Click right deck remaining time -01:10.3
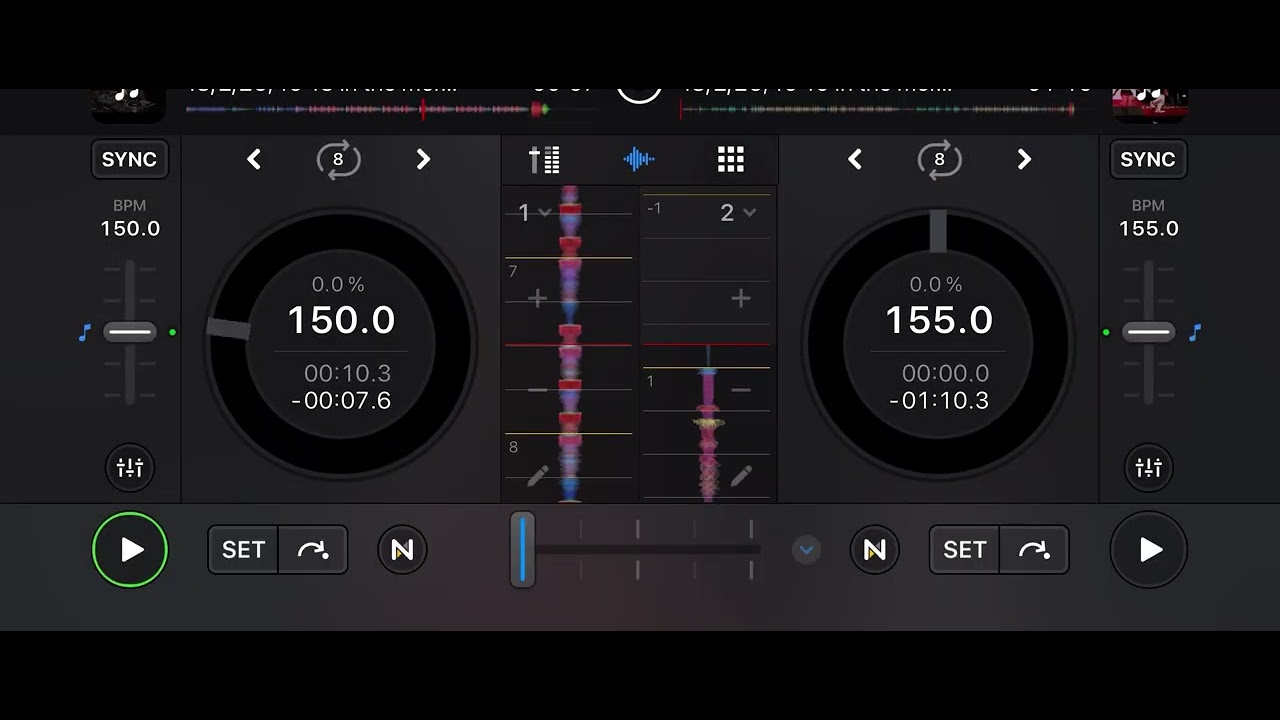The image size is (1280, 720). pyautogui.click(x=939, y=401)
